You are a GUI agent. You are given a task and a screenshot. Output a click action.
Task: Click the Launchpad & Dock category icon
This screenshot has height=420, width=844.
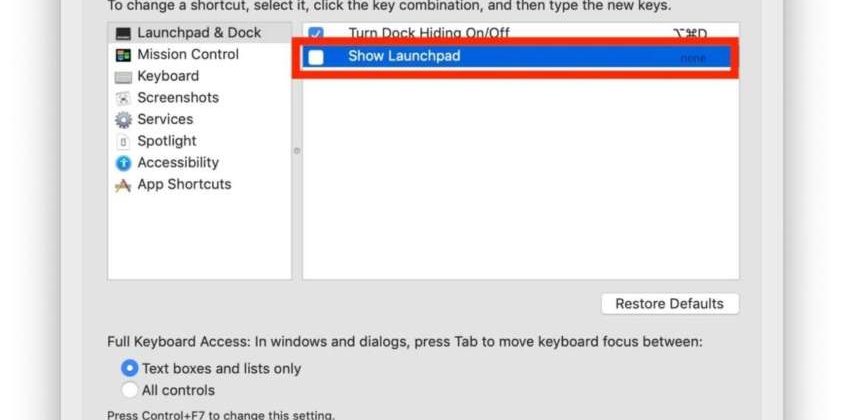[x=123, y=33]
